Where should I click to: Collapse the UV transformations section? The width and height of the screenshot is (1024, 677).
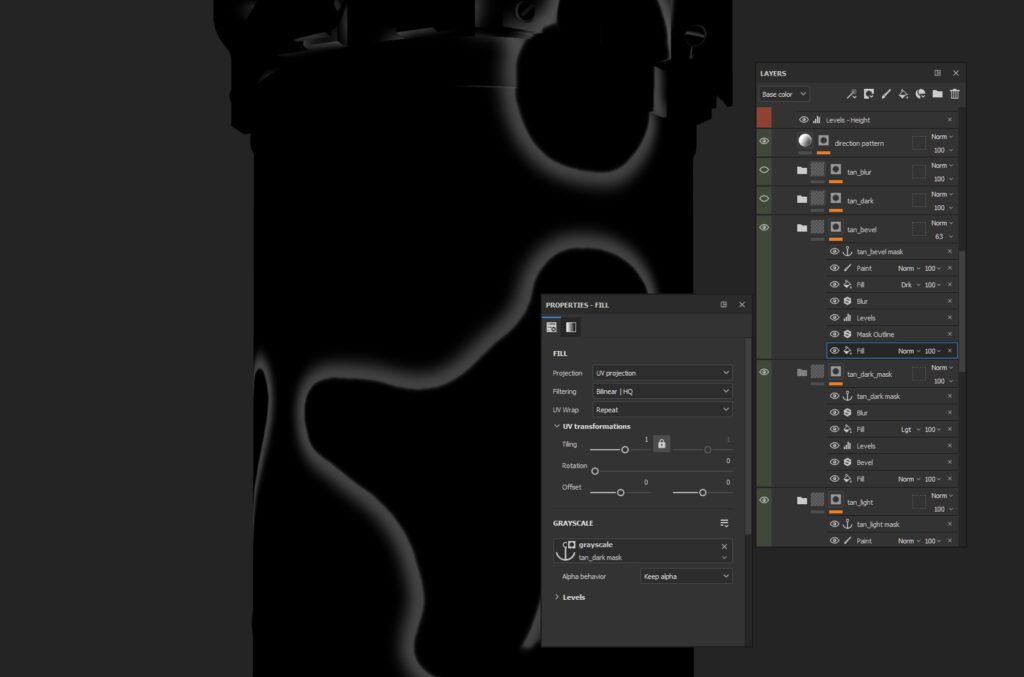tap(556, 426)
